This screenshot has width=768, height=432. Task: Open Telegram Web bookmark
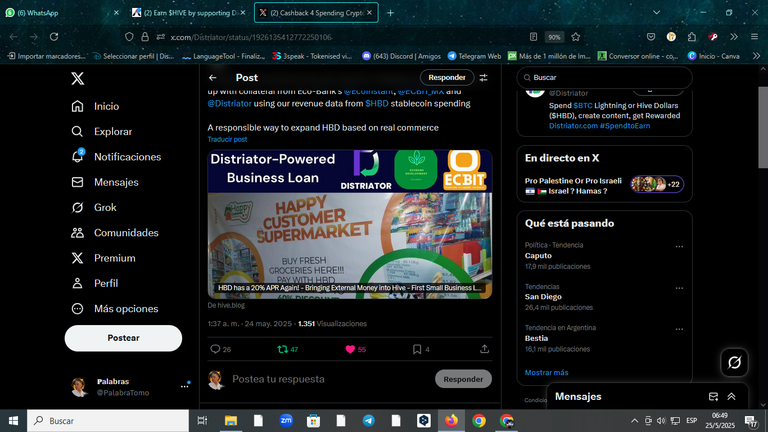[x=474, y=56]
